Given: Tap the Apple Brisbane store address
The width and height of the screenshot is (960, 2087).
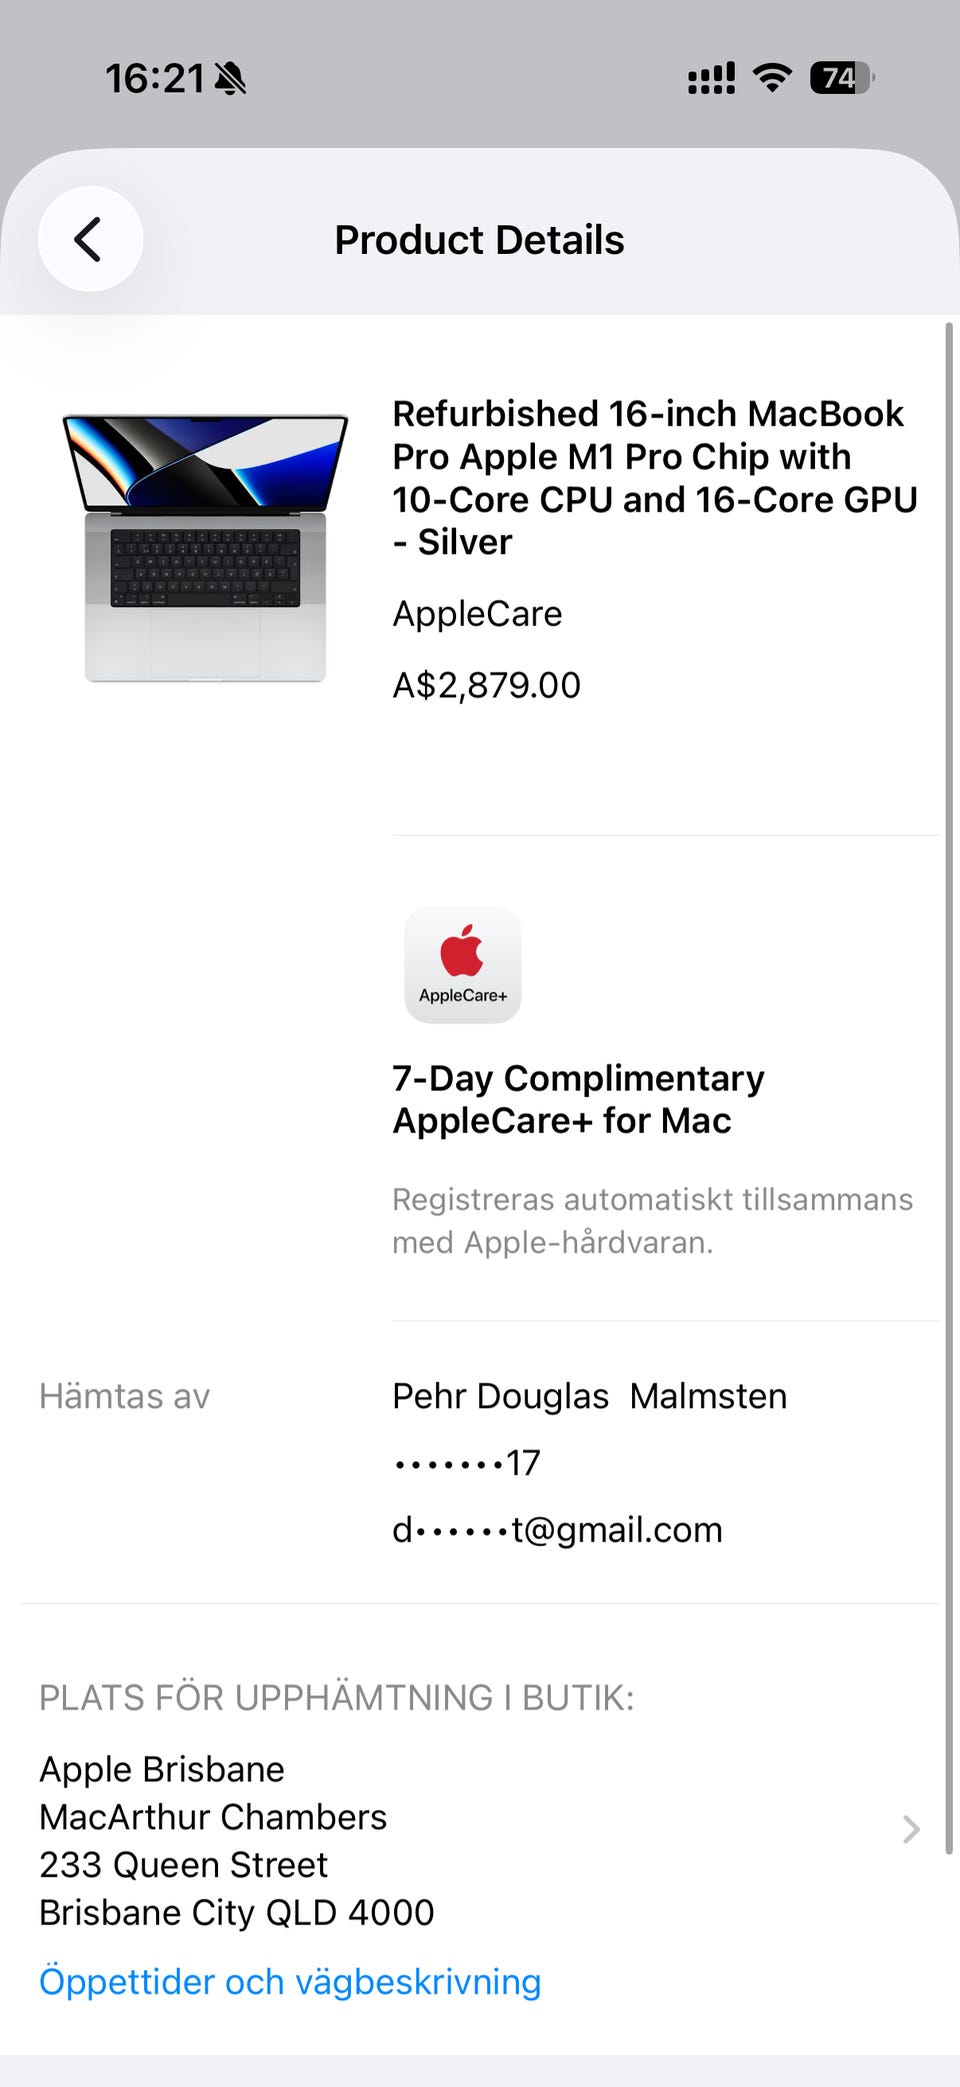Looking at the screenshot, I should point(237,1840).
